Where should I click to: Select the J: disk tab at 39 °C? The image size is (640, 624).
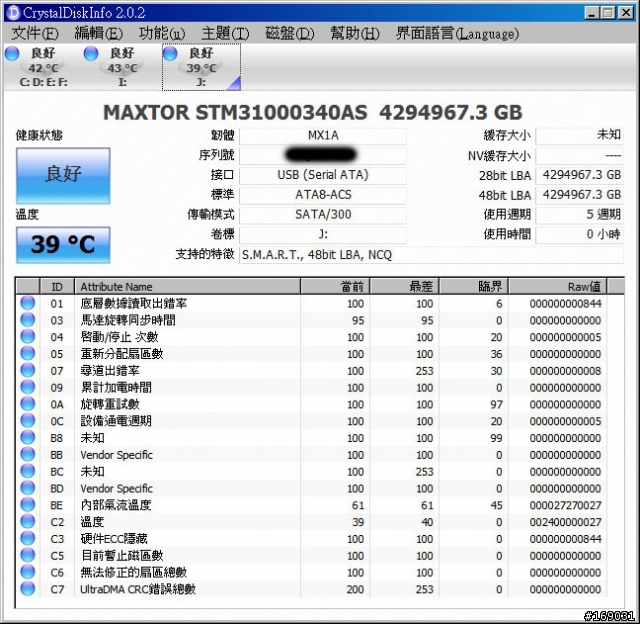201,67
